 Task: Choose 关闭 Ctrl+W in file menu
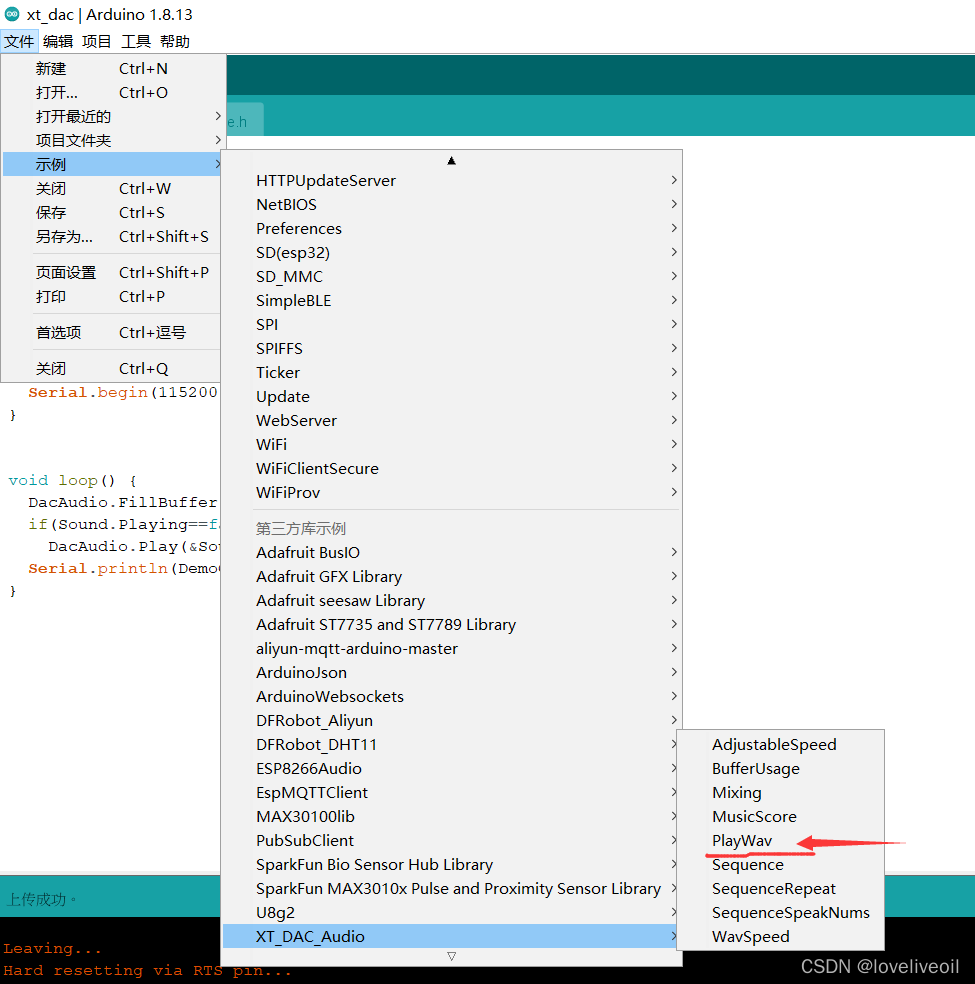[x=112, y=188]
